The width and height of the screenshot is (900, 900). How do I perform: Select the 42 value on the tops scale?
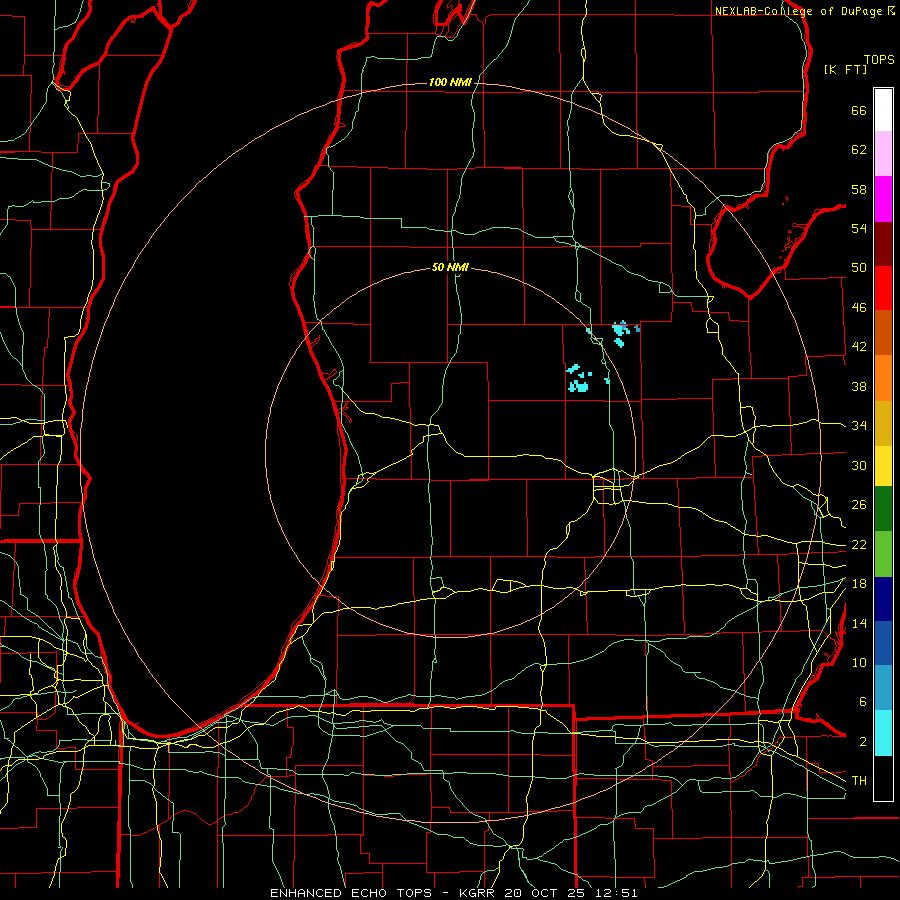(859, 347)
